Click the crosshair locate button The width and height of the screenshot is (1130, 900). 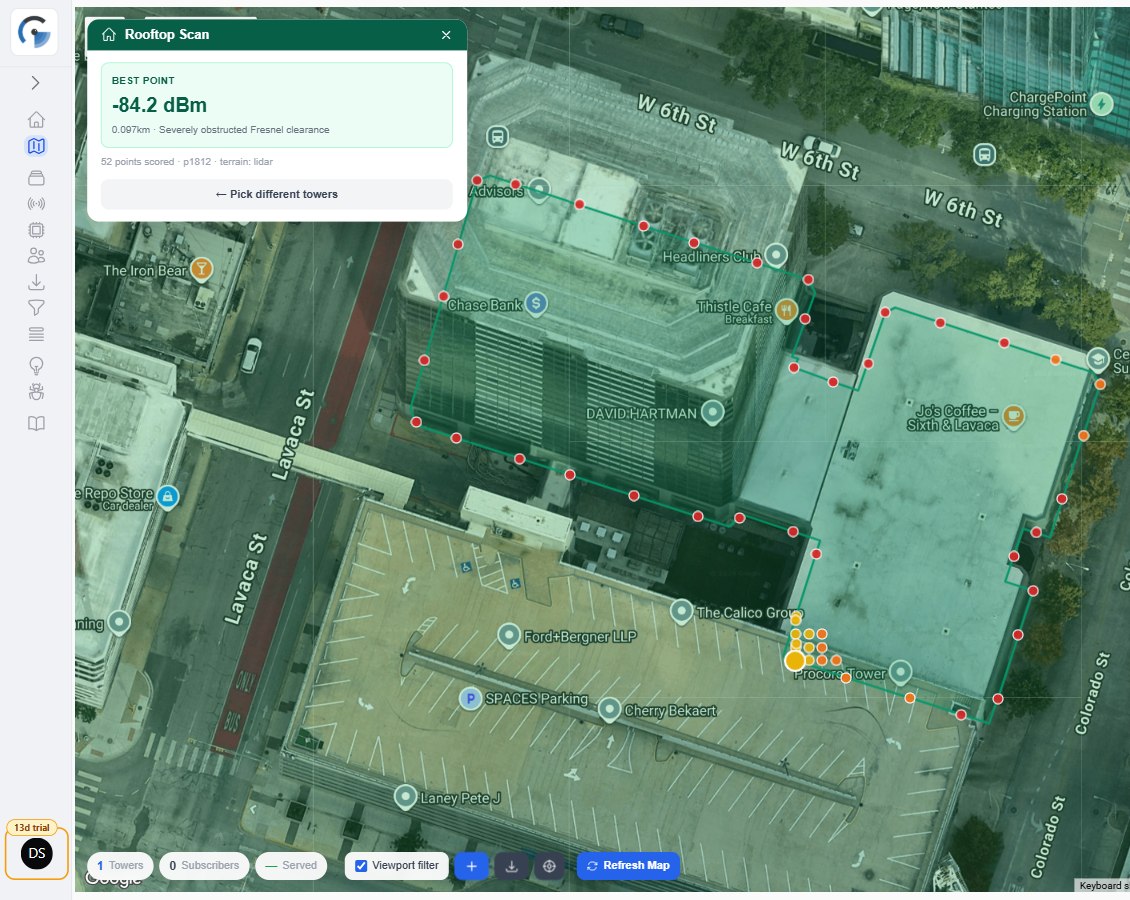549,866
